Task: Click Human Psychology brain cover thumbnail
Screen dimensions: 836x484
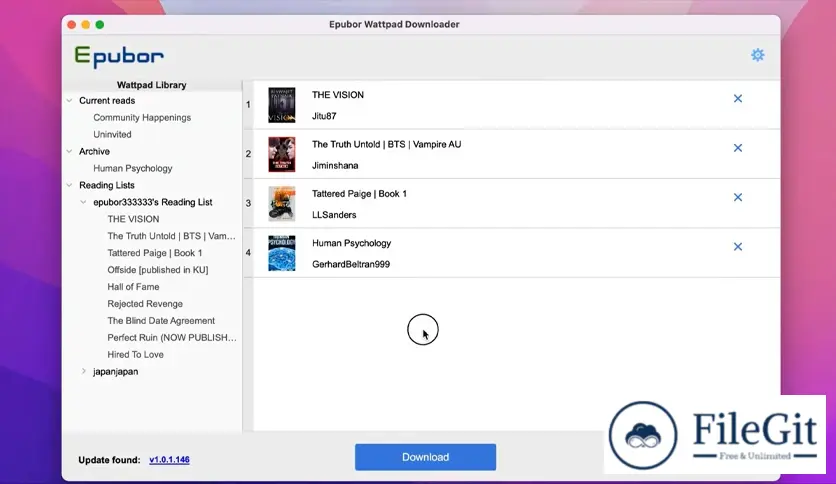Action: point(282,253)
